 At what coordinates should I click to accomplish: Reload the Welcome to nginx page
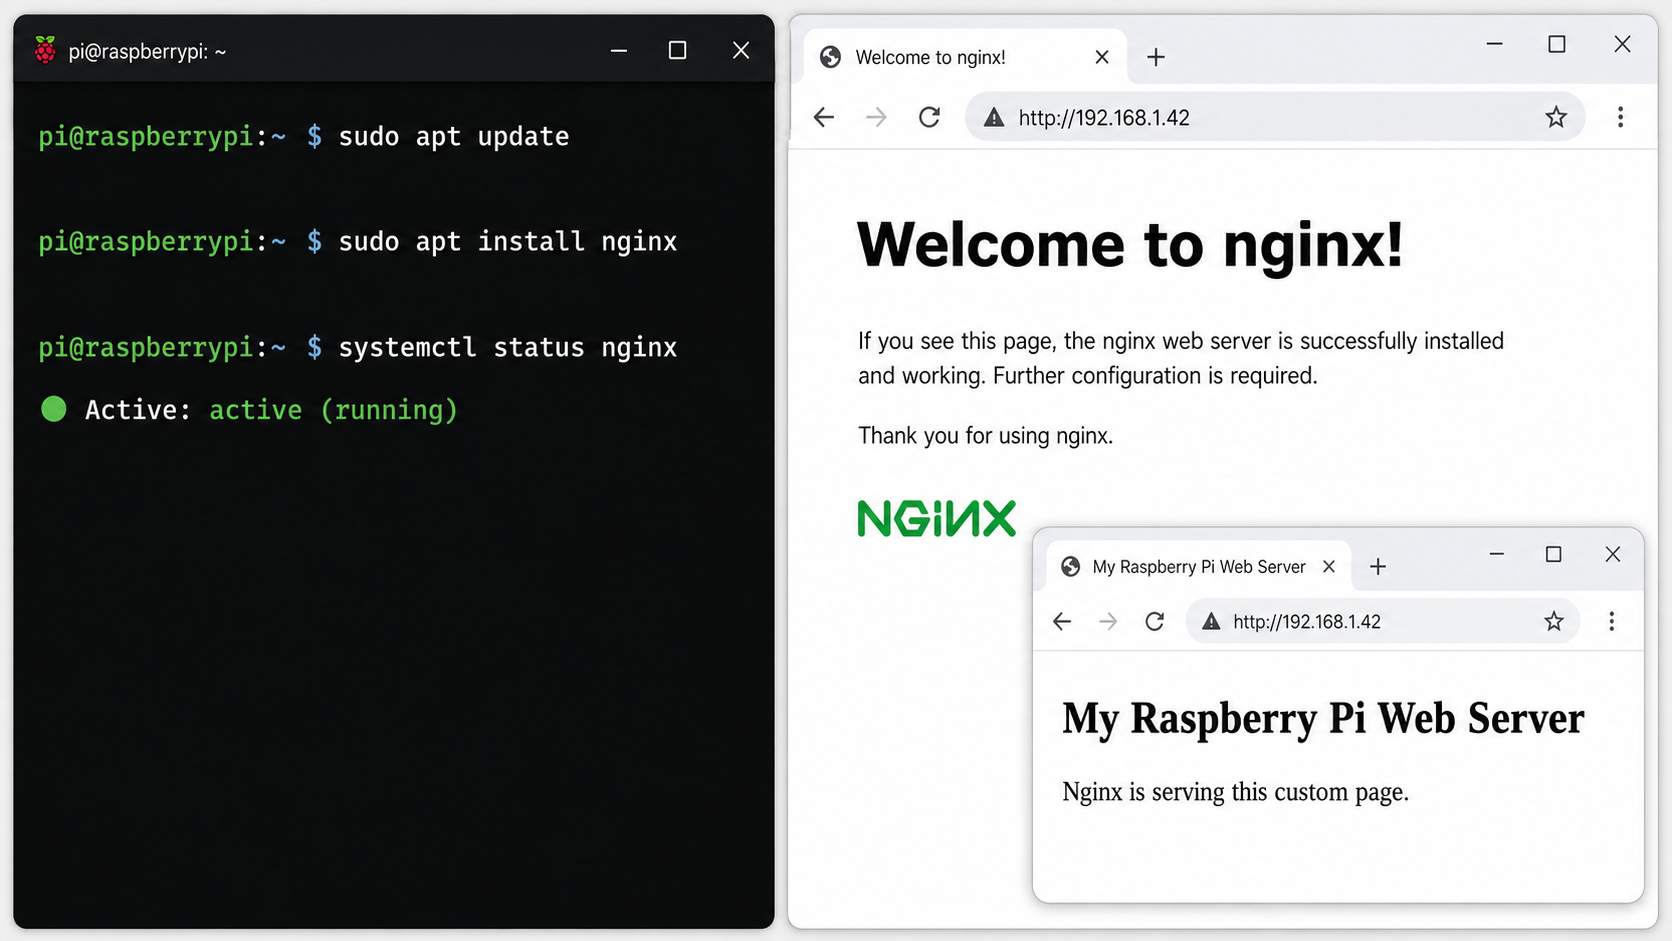point(929,118)
